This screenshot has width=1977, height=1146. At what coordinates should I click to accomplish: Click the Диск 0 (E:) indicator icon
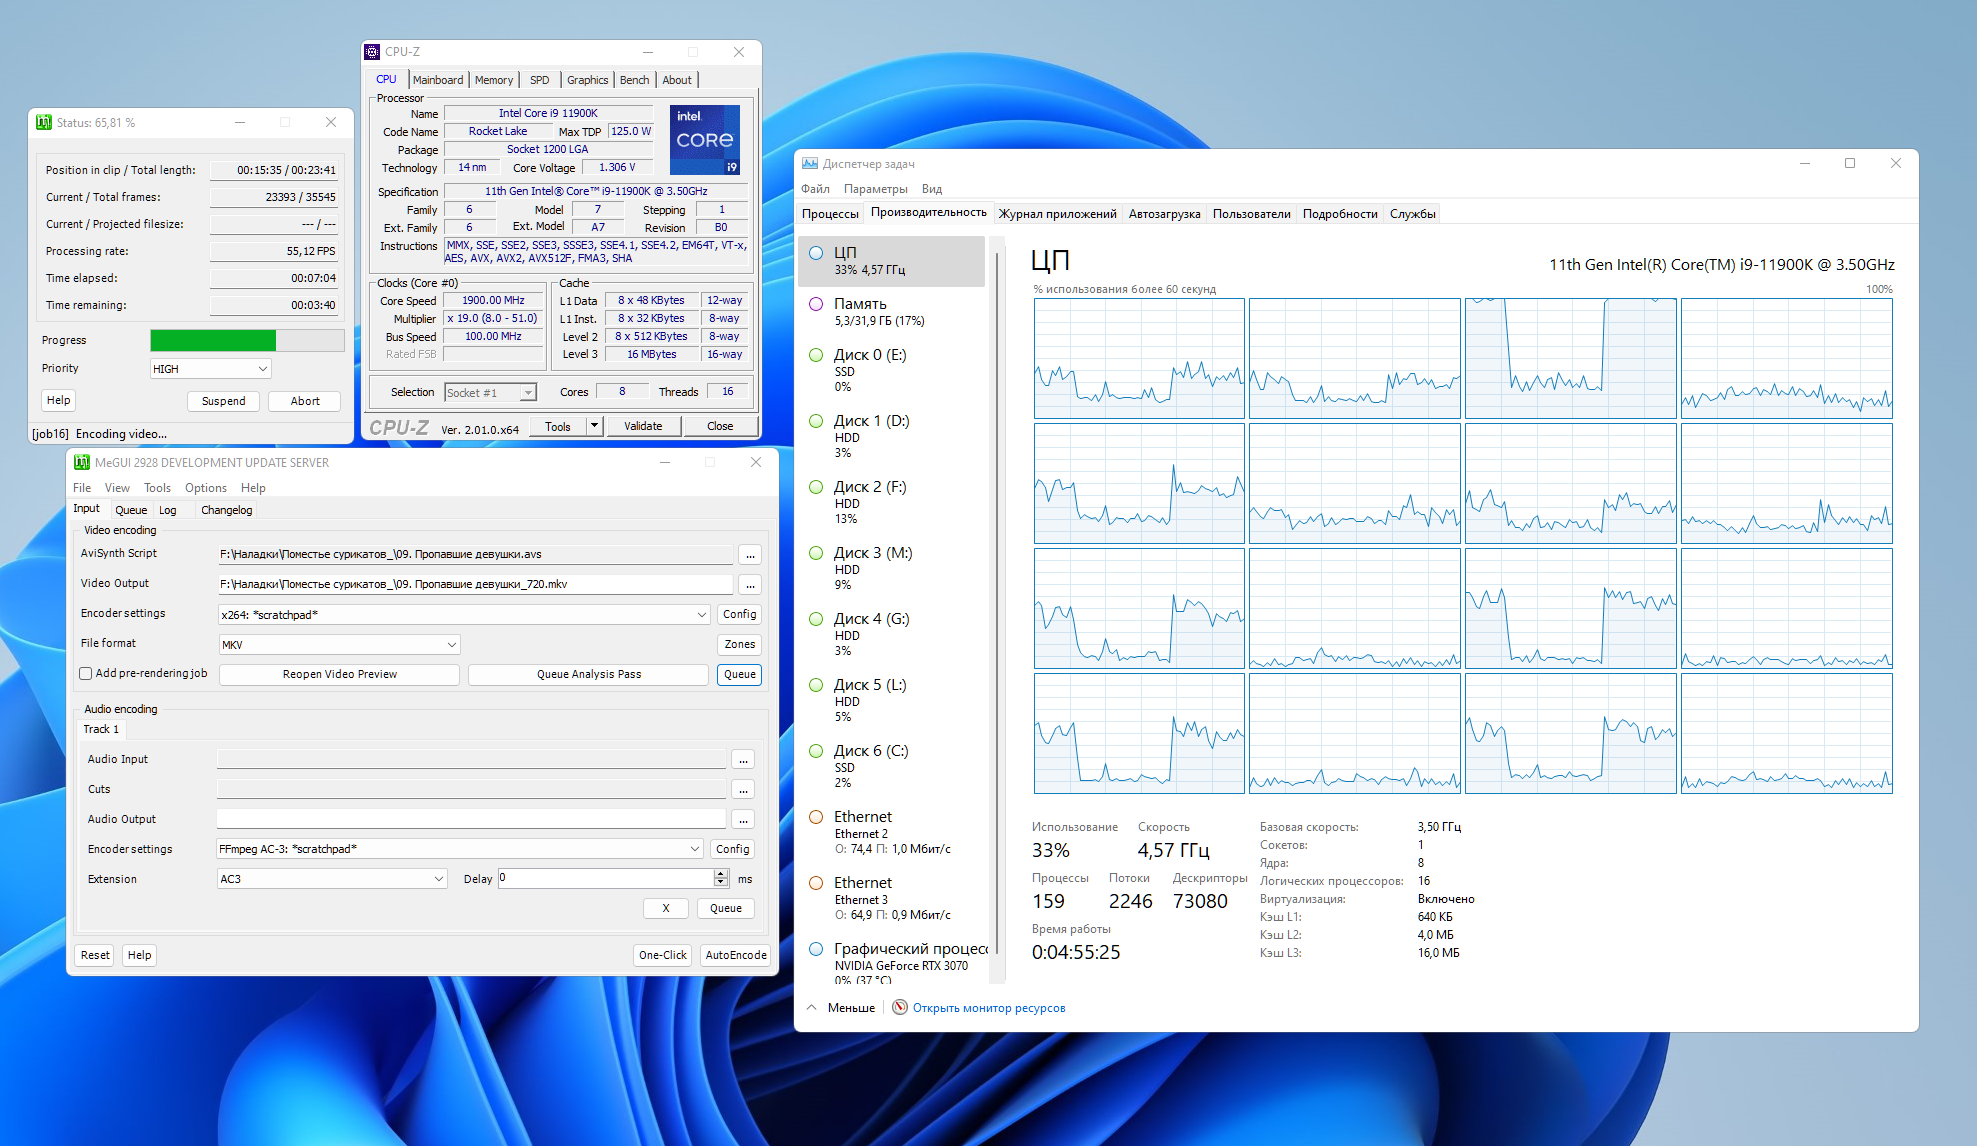point(816,355)
